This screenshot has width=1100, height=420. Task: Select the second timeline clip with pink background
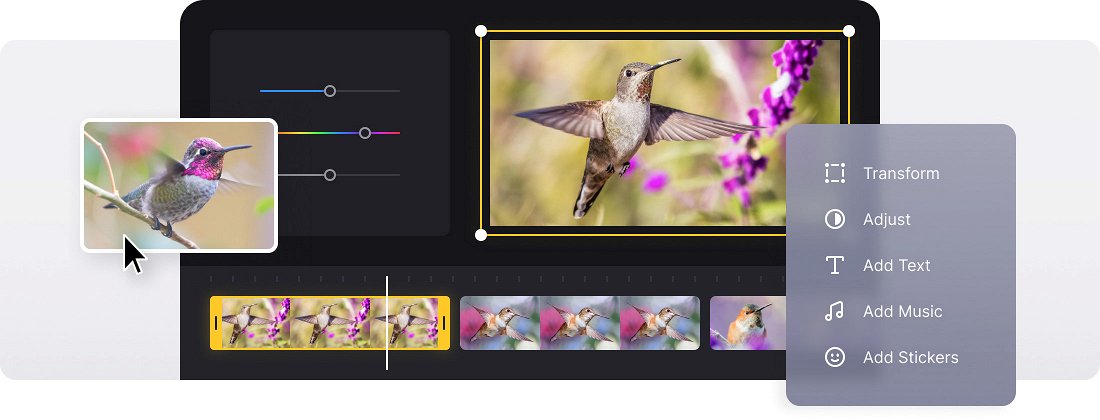(x=579, y=323)
